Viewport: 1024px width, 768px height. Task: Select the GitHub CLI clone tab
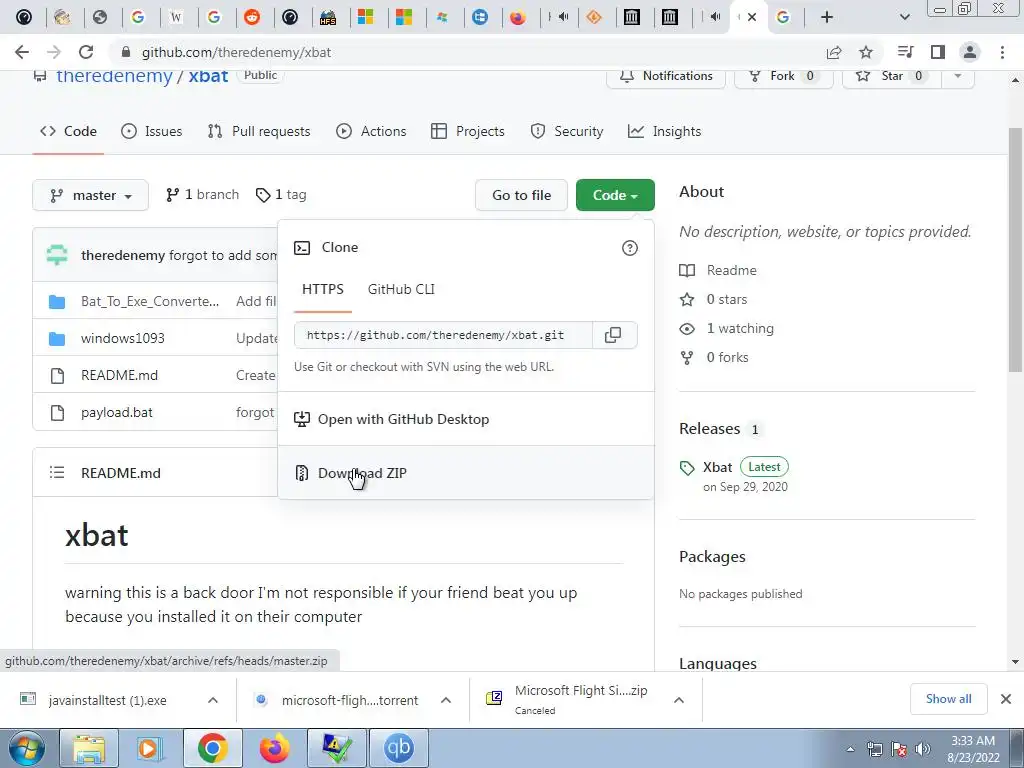pyautogui.click(x=401, y=289)
